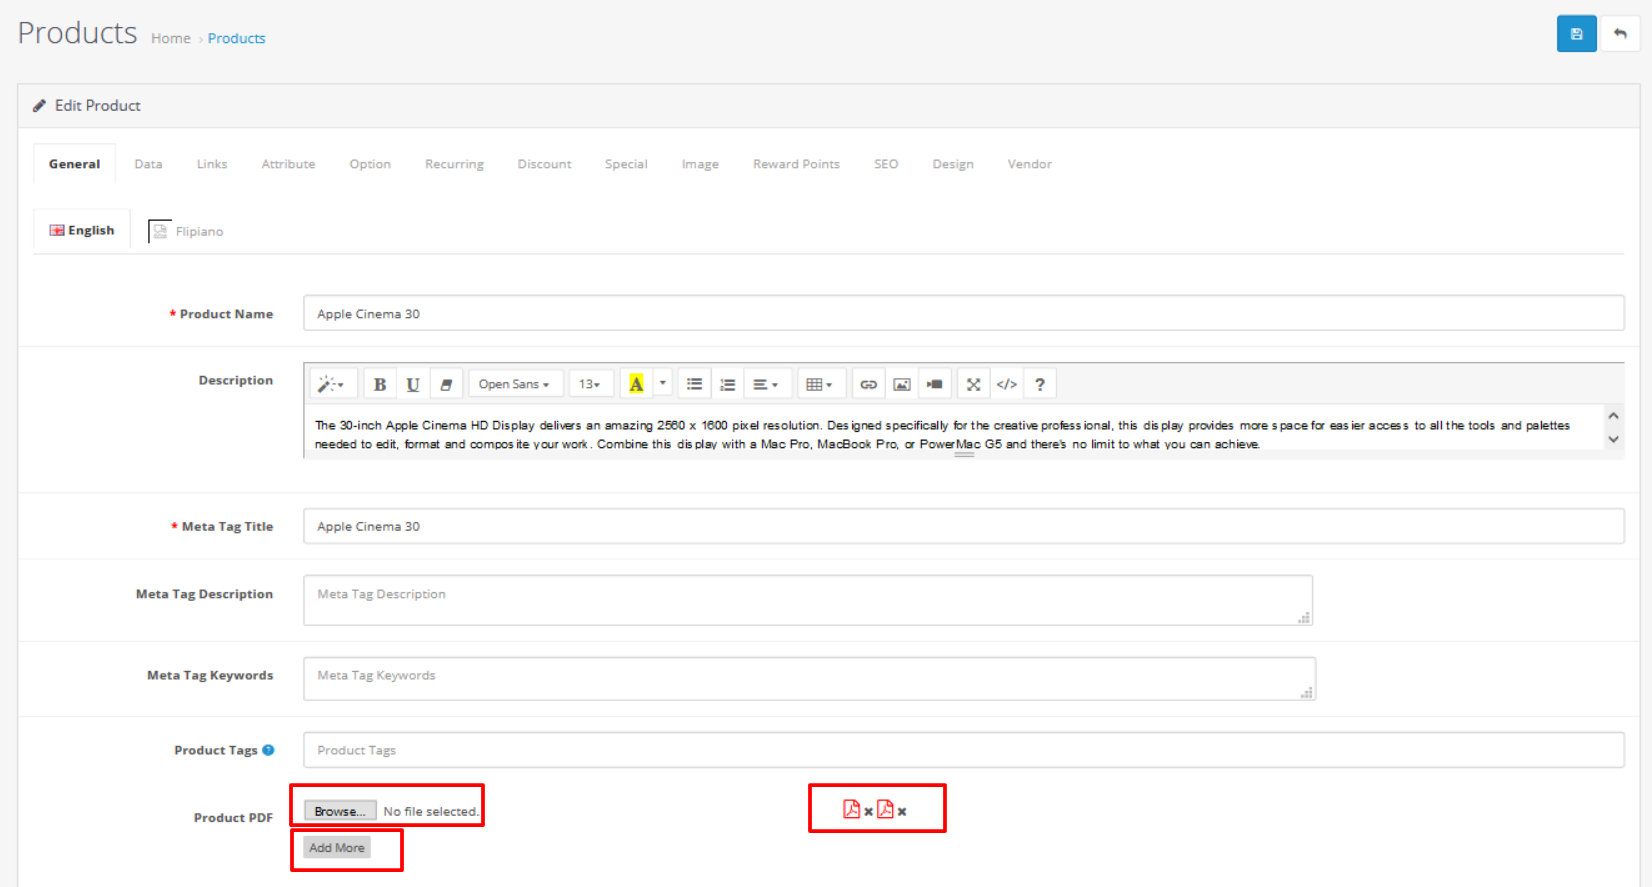Select the English language tab

point(82,230)
